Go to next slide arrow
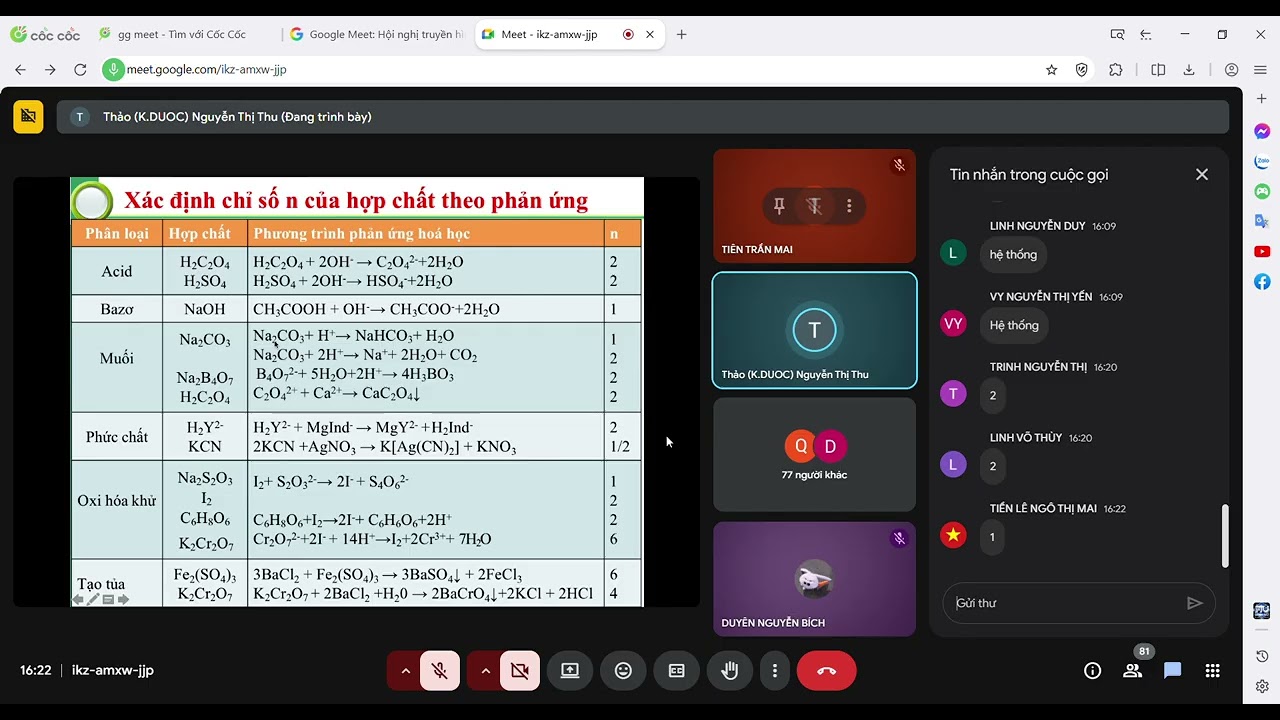Image resolution: width=1280 pixels, height=720 pixels. (x=123, y=599)
